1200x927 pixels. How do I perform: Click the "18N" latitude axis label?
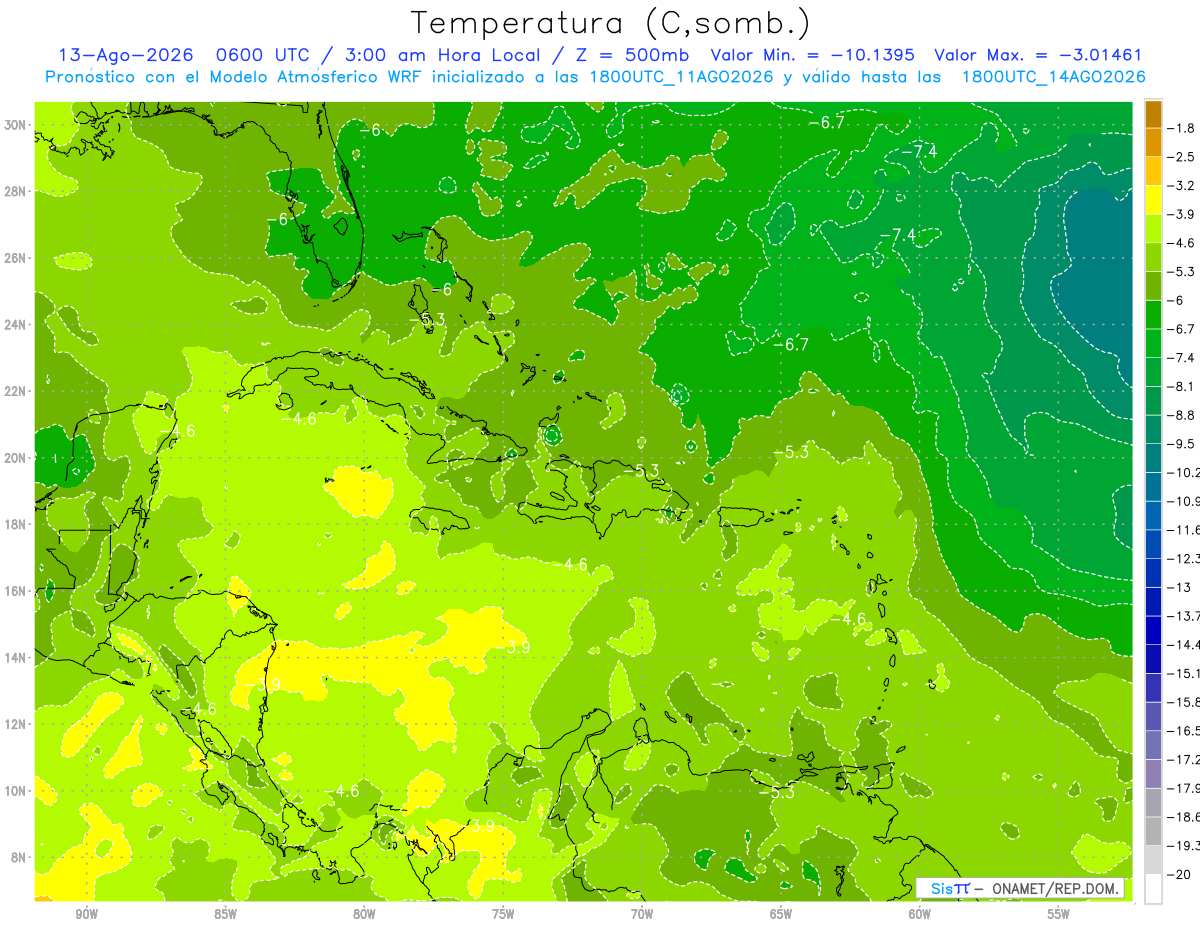click(x=16, y=523)
